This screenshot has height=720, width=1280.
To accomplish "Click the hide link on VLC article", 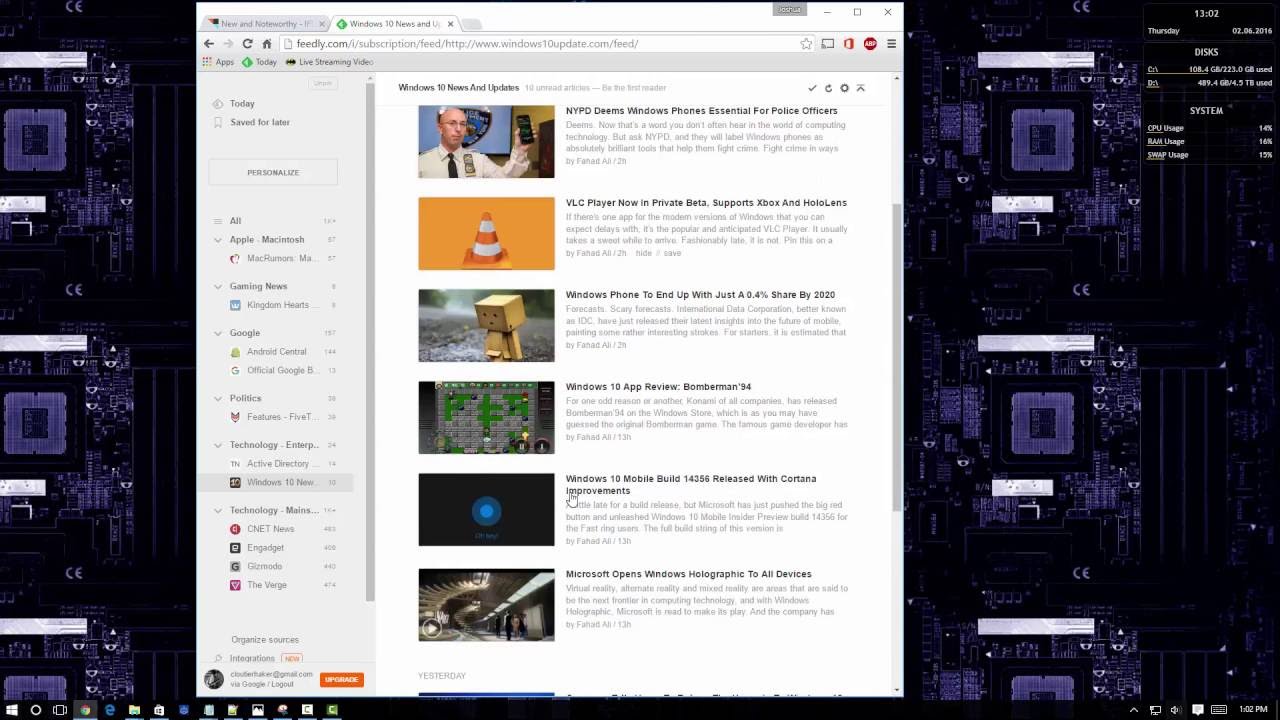I will [643, 253].
